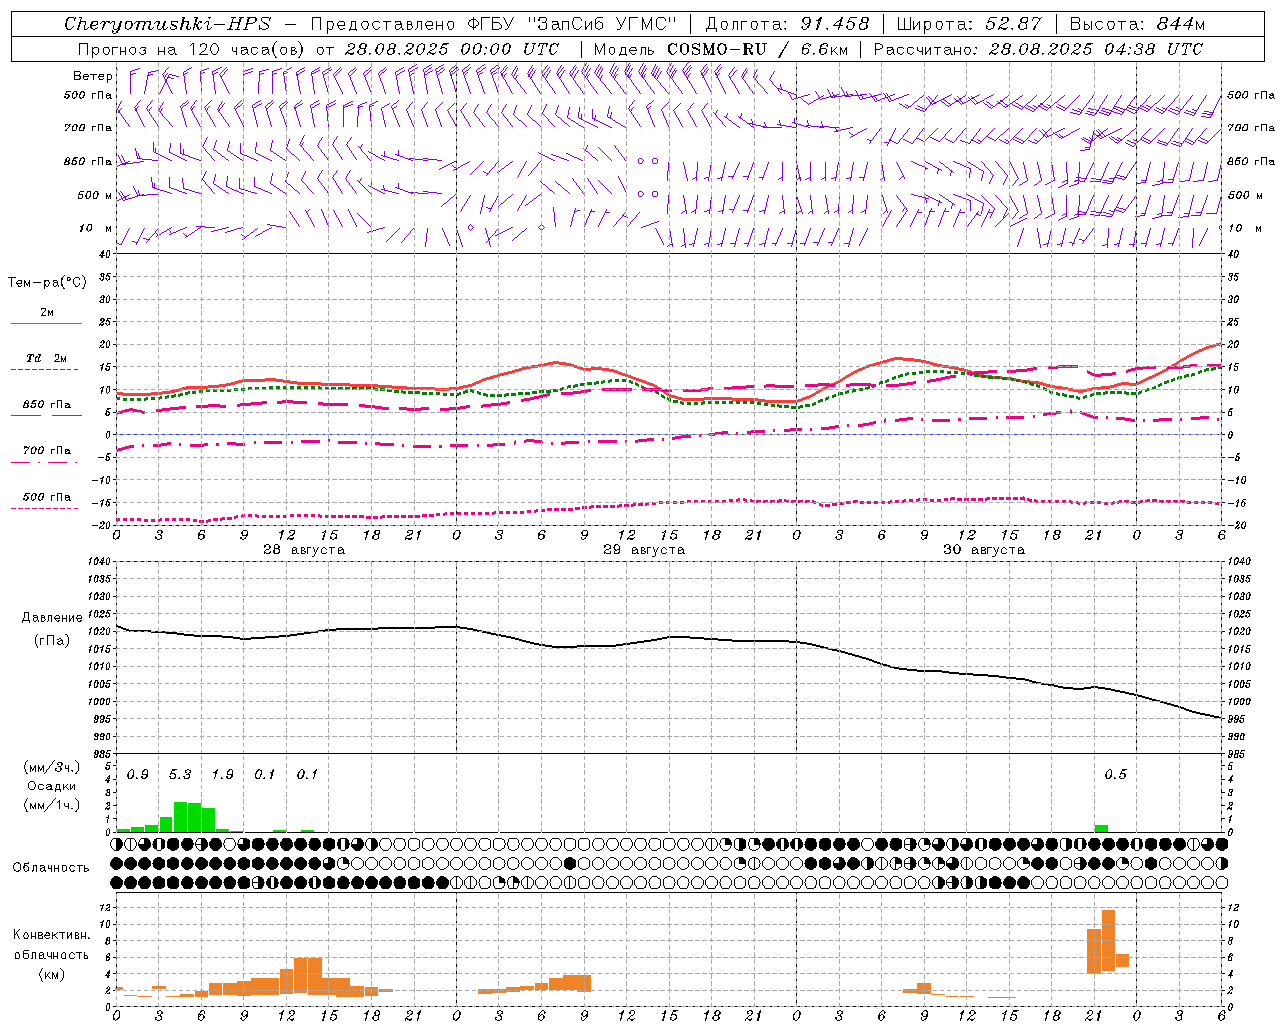Image resolution: width=1280 pixels, height=1024 pixels.
Task: Click the 10 м wind level label on left
Action: (x=95, y=229)
